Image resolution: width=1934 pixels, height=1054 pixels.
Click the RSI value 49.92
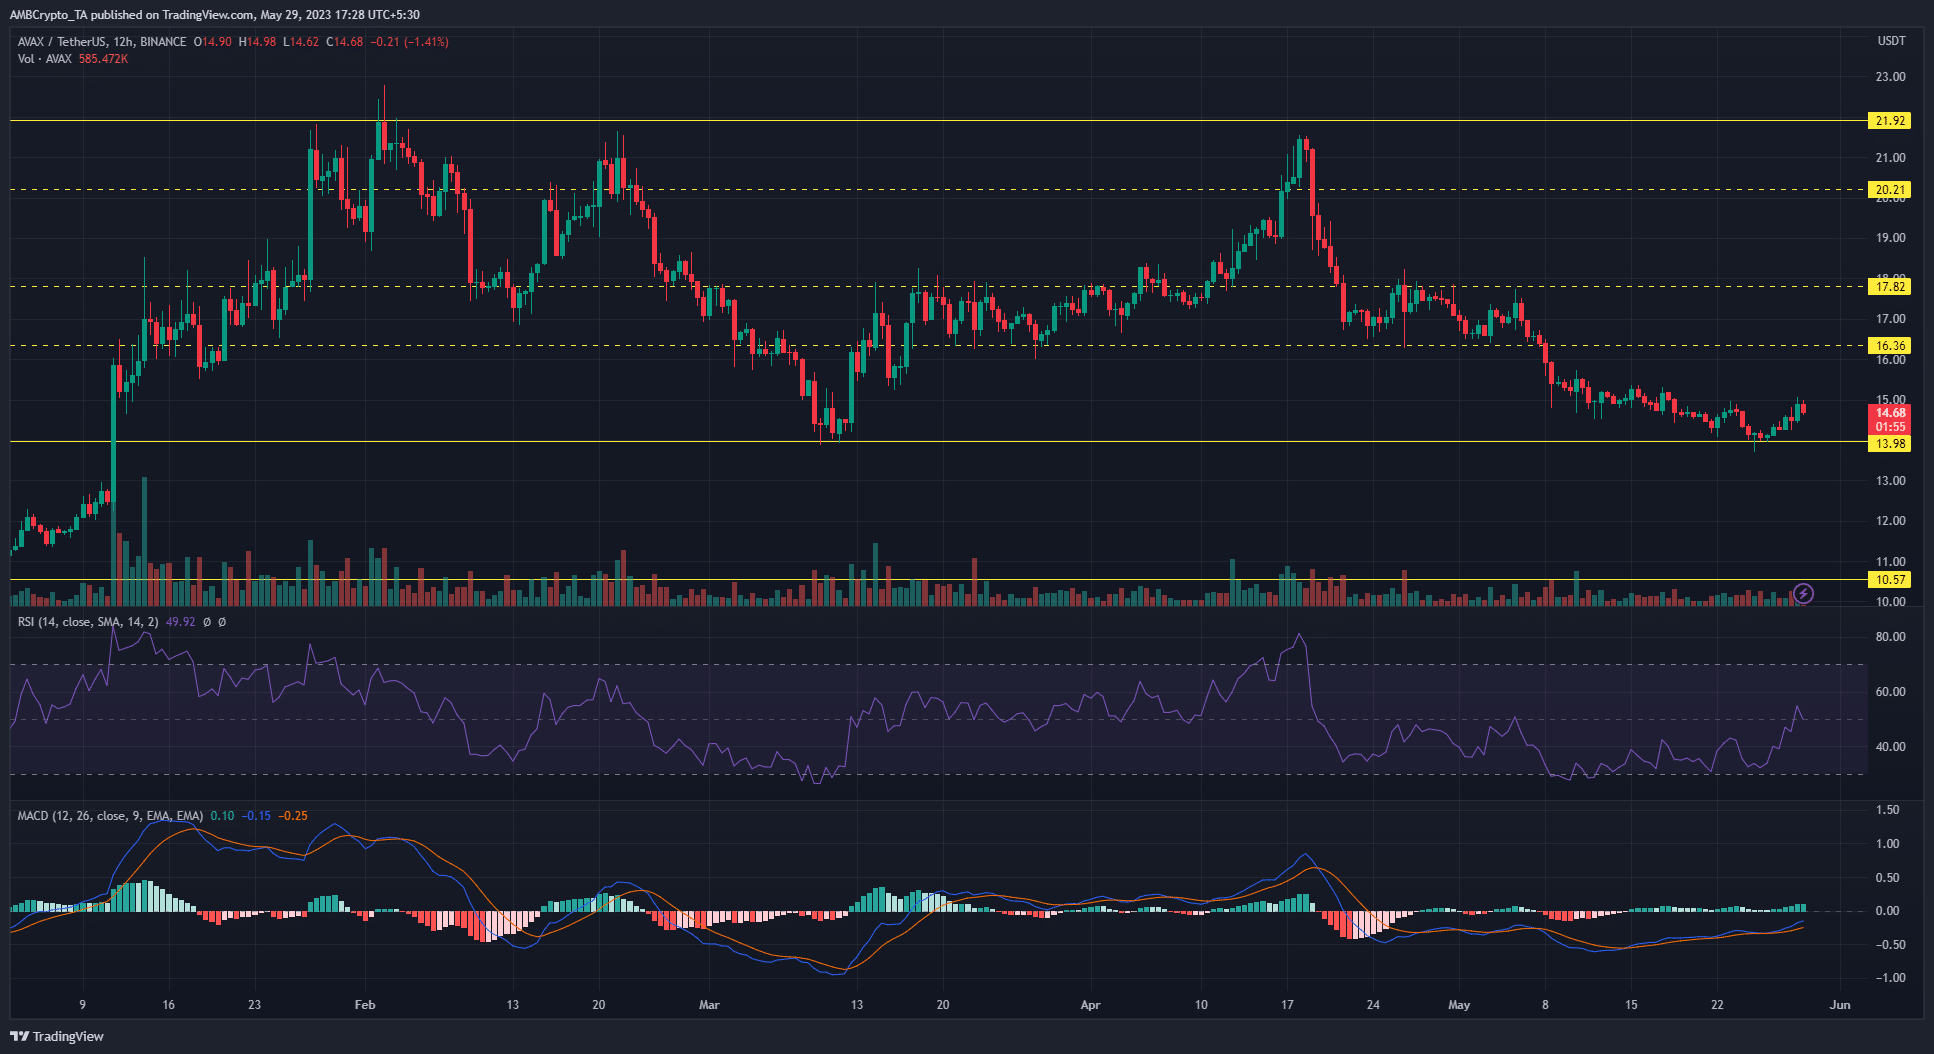180,622
